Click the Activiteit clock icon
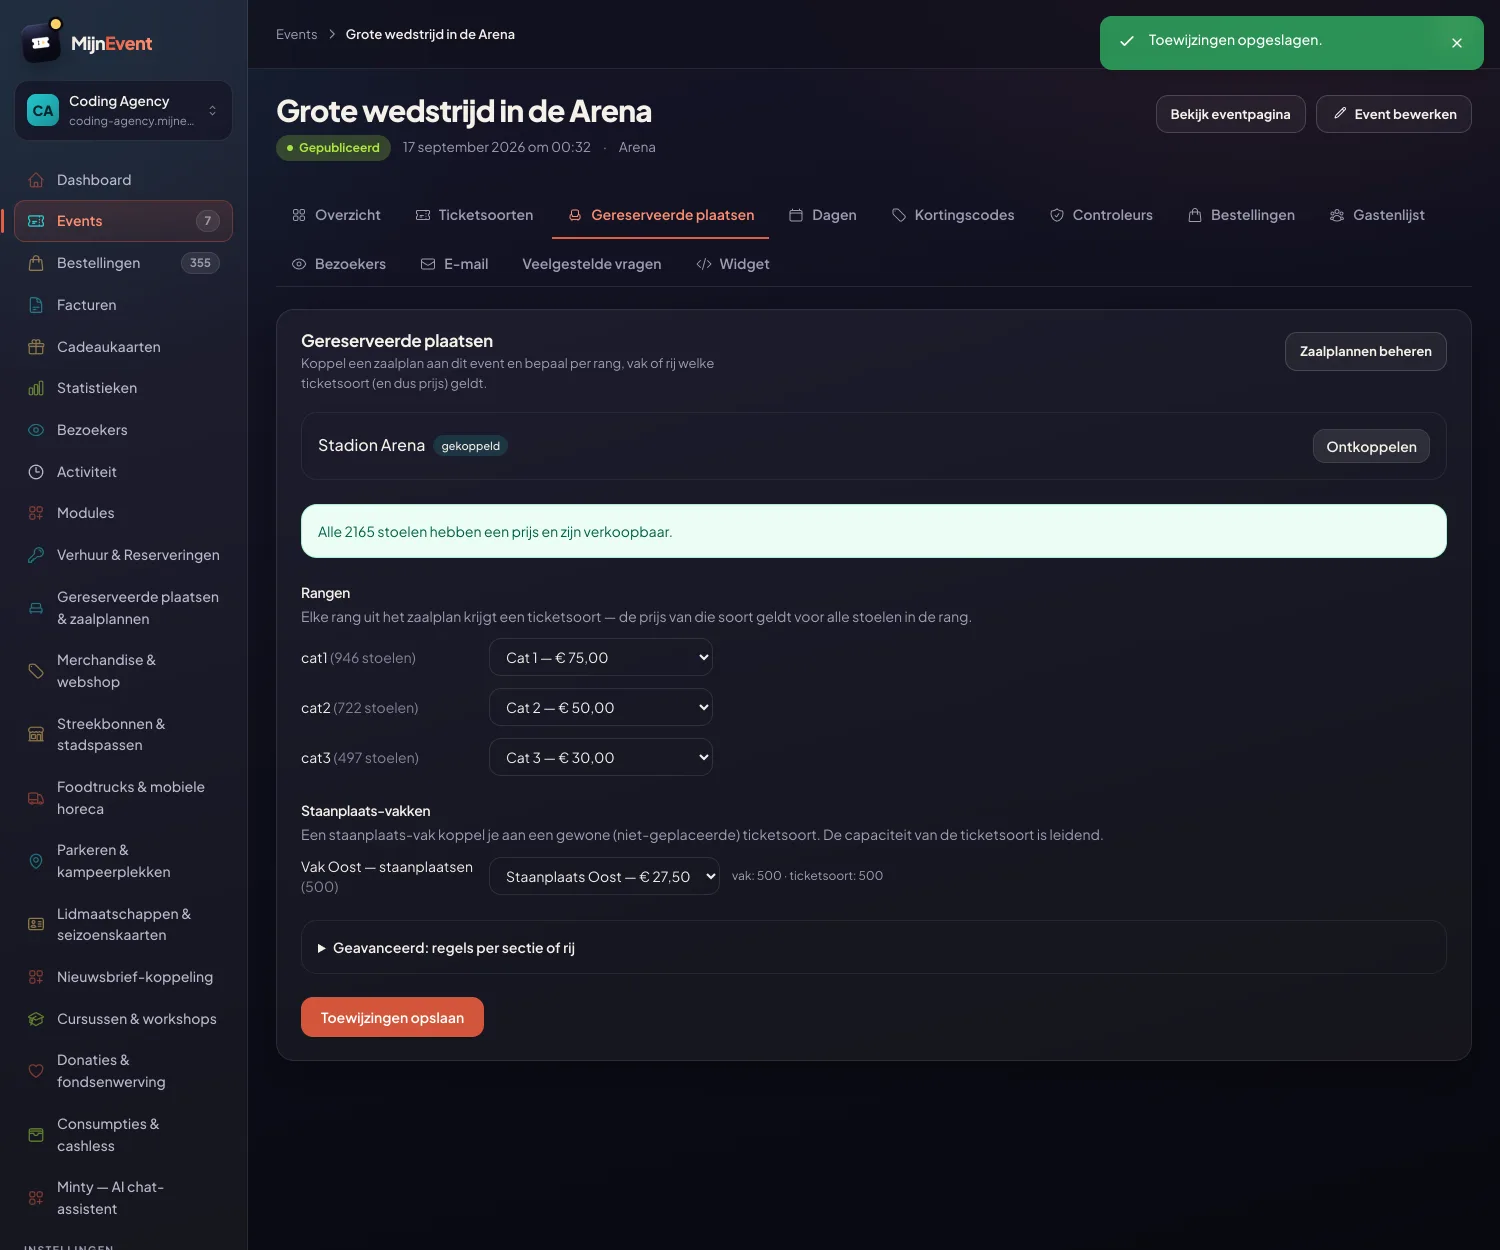Screen dimensions: 1500x1250 pyautogui.click(x=36, y=472)
